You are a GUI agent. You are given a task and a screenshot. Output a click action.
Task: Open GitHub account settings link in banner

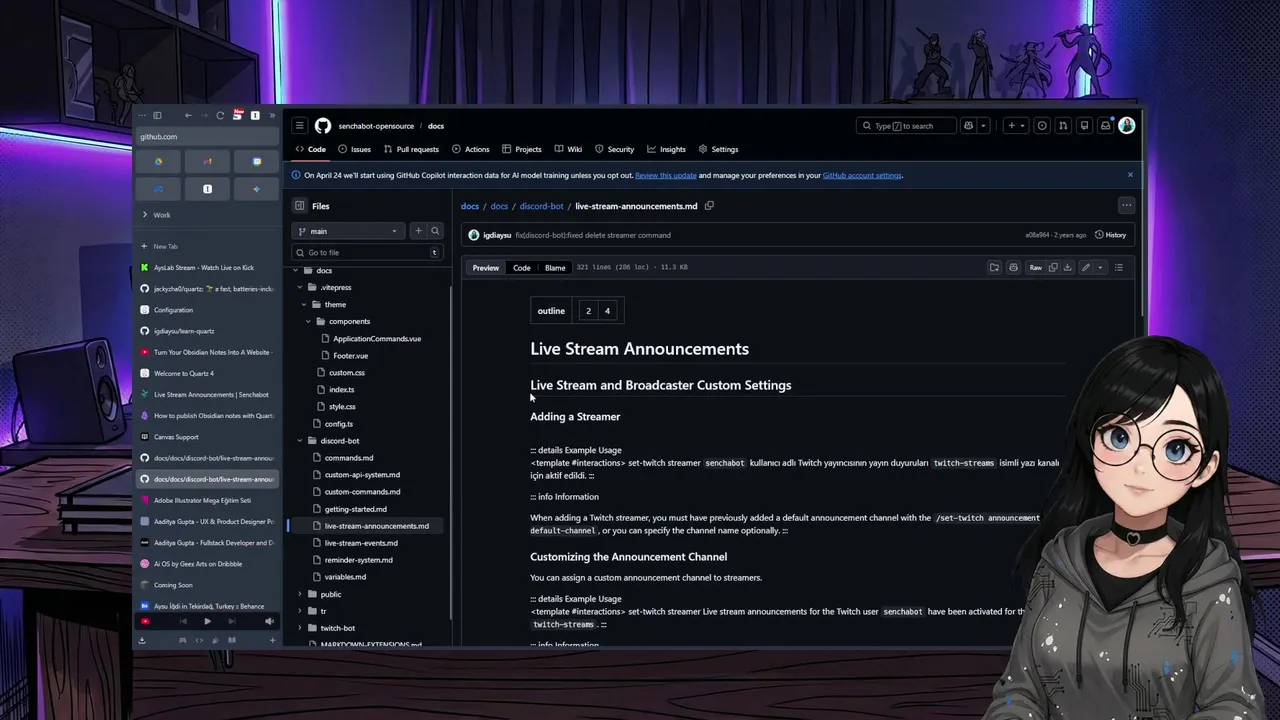pyautogui.click(x=862, y=175)
